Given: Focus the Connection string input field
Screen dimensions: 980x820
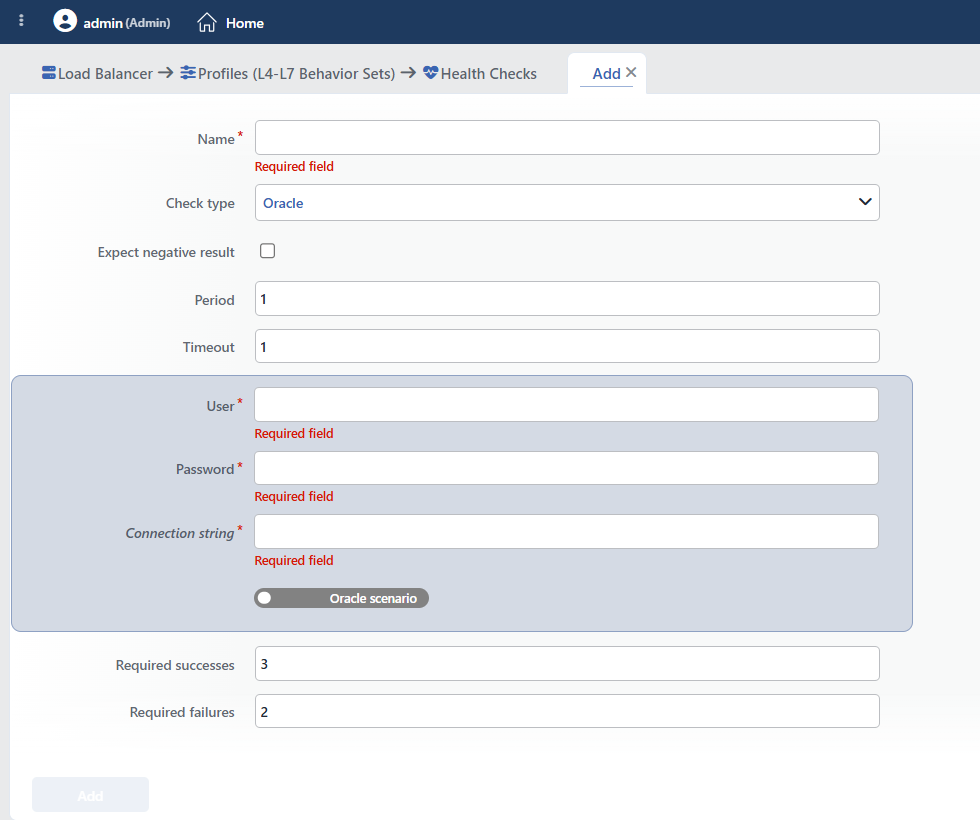Looking at the screenshot, I should click(x=566, y=532).
